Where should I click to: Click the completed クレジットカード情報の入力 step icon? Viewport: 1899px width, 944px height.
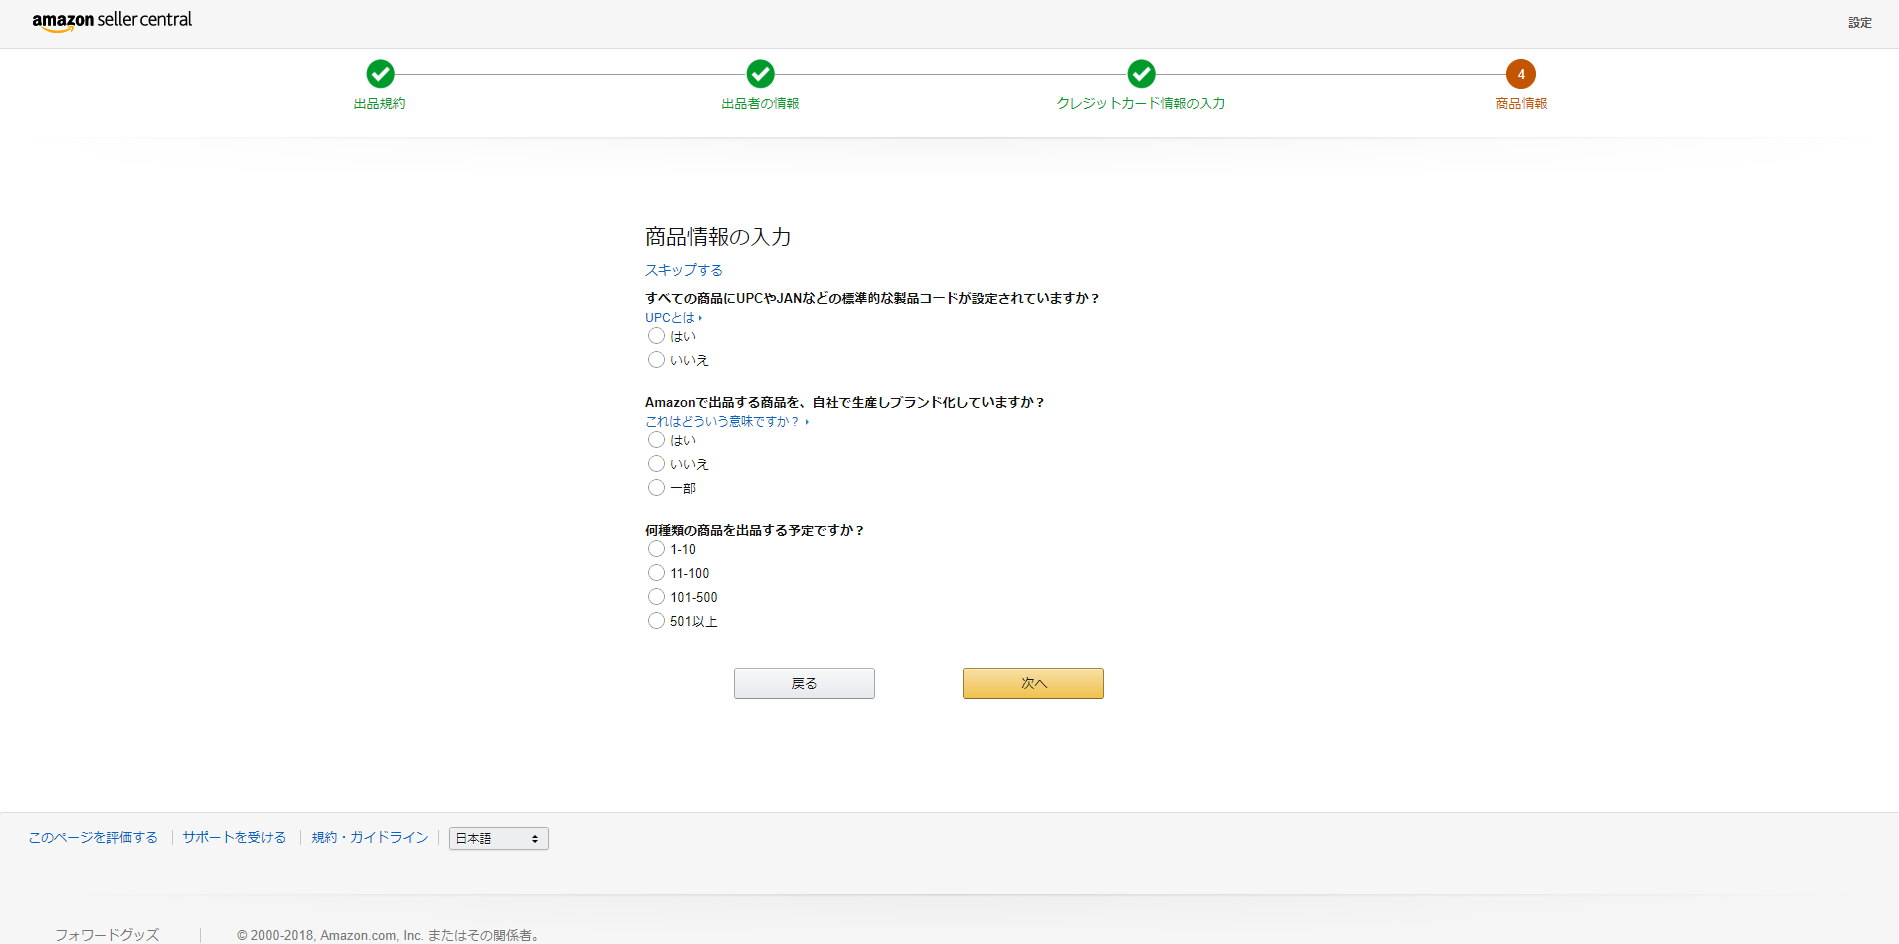pos(1141,73)
